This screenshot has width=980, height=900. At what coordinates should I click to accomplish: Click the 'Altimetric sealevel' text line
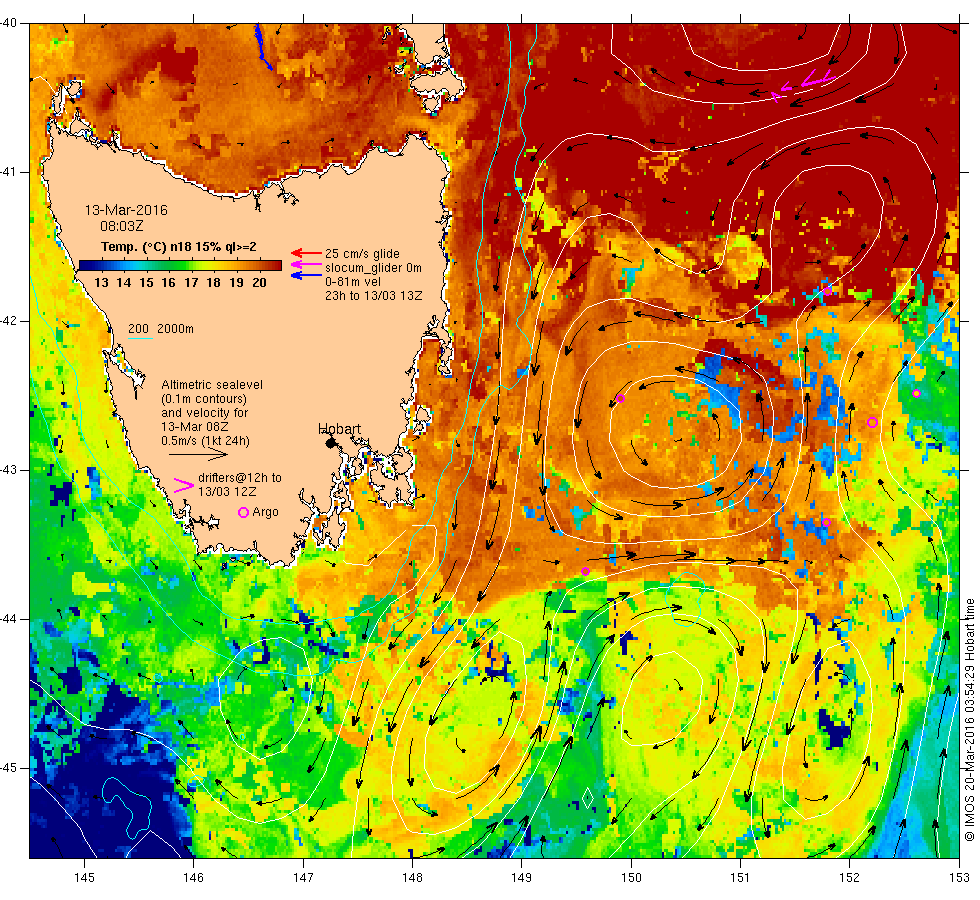tap(212, 385)
